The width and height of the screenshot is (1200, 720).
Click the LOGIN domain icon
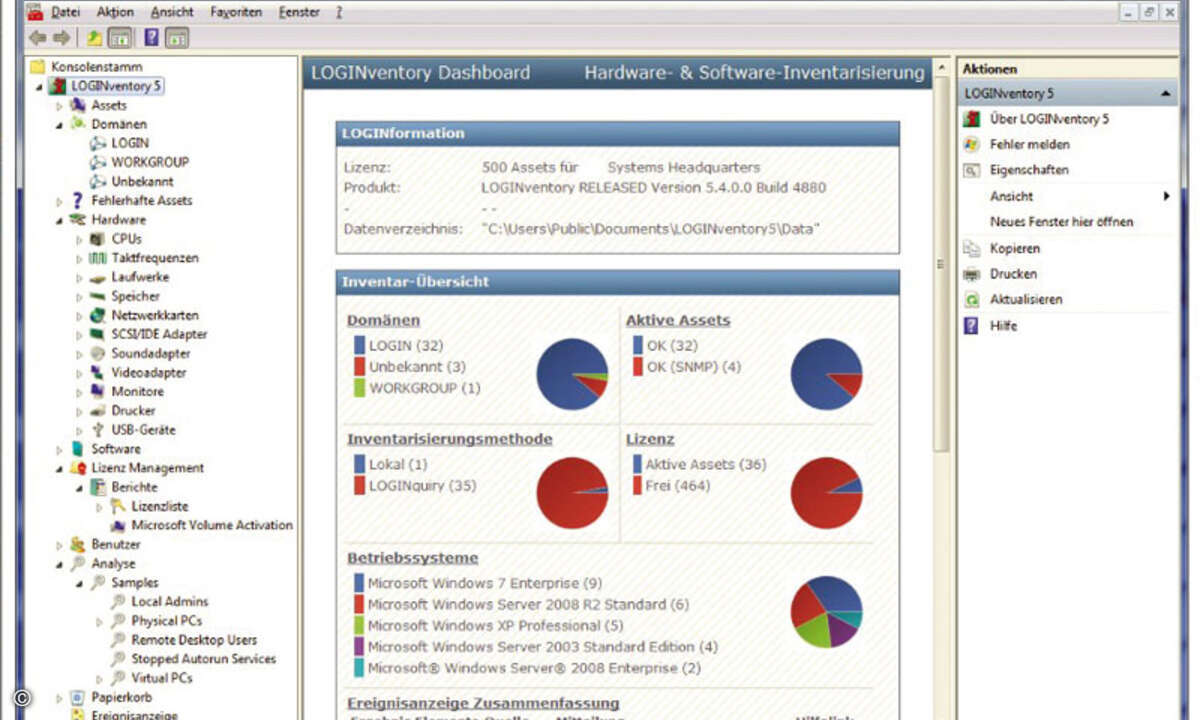[98, 143]
